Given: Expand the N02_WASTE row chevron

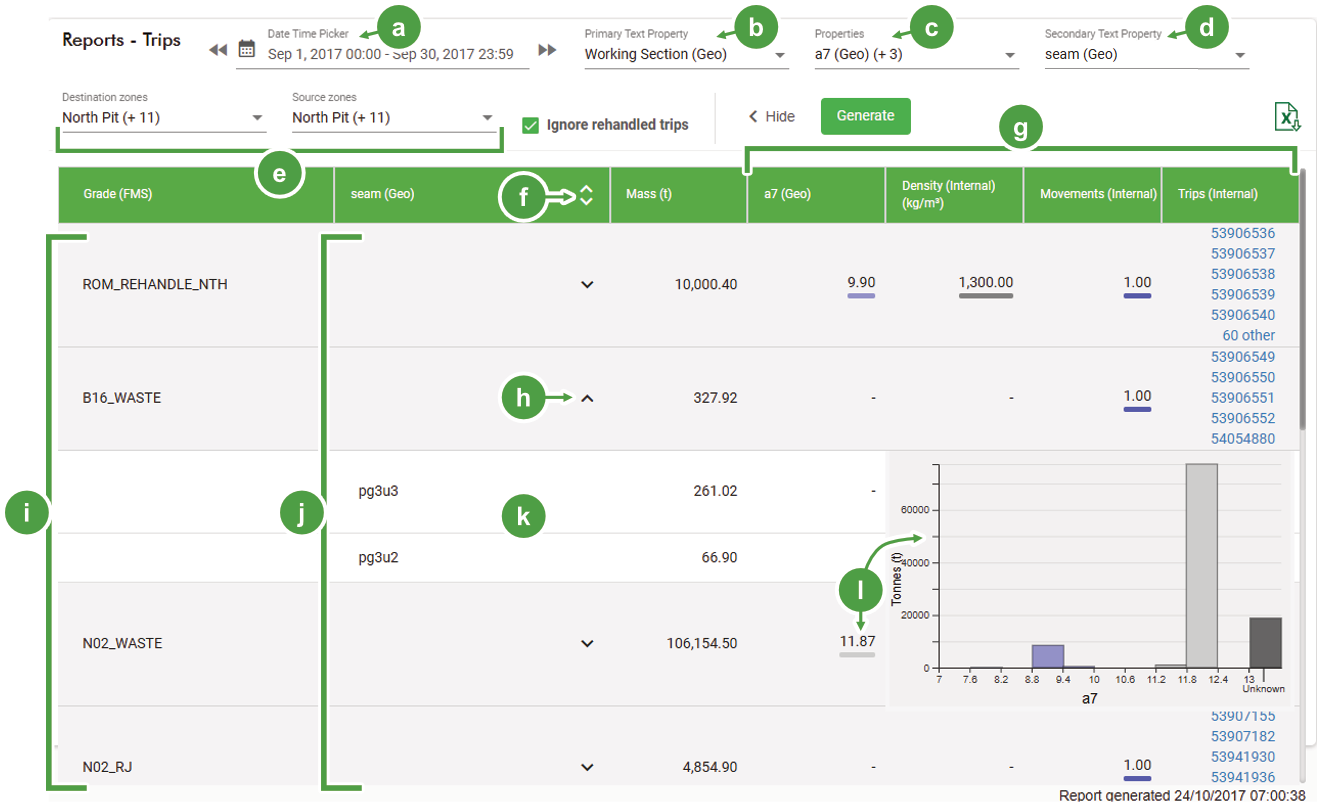Looking at the screenshot, I should (587, 644).
